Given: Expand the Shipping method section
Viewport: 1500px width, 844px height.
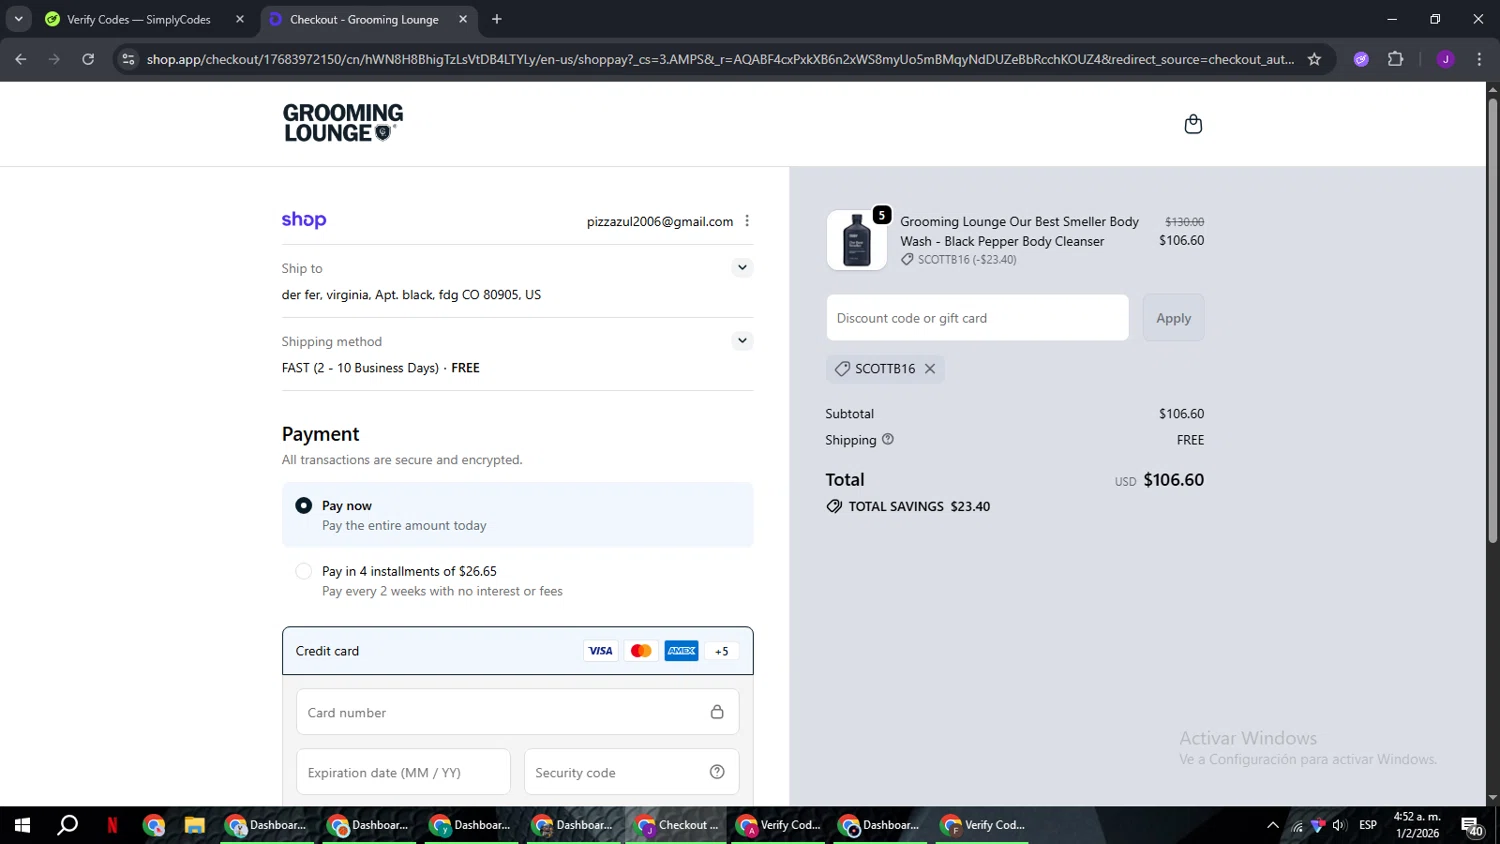Looking at the screenshot, I should [742, 340].
